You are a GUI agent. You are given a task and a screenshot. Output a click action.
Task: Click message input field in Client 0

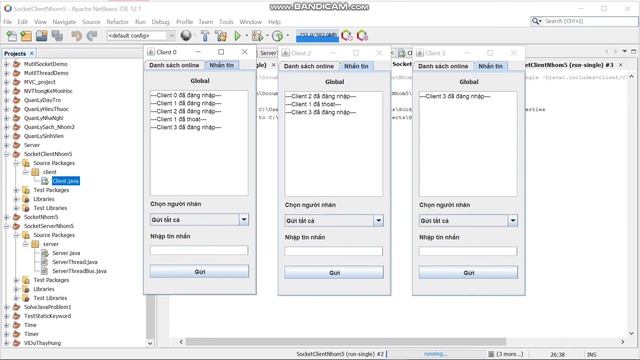199,250
